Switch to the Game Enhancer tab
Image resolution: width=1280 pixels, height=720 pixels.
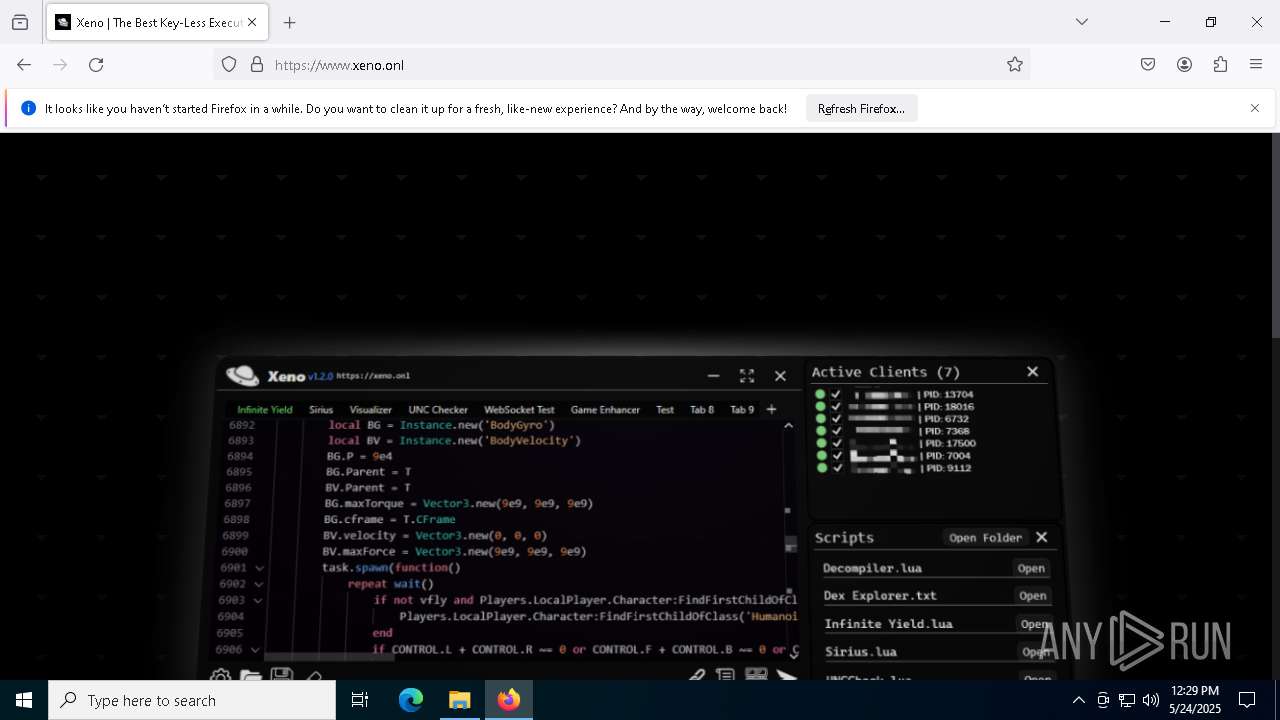pyautogui.click(x=605, y=410)
